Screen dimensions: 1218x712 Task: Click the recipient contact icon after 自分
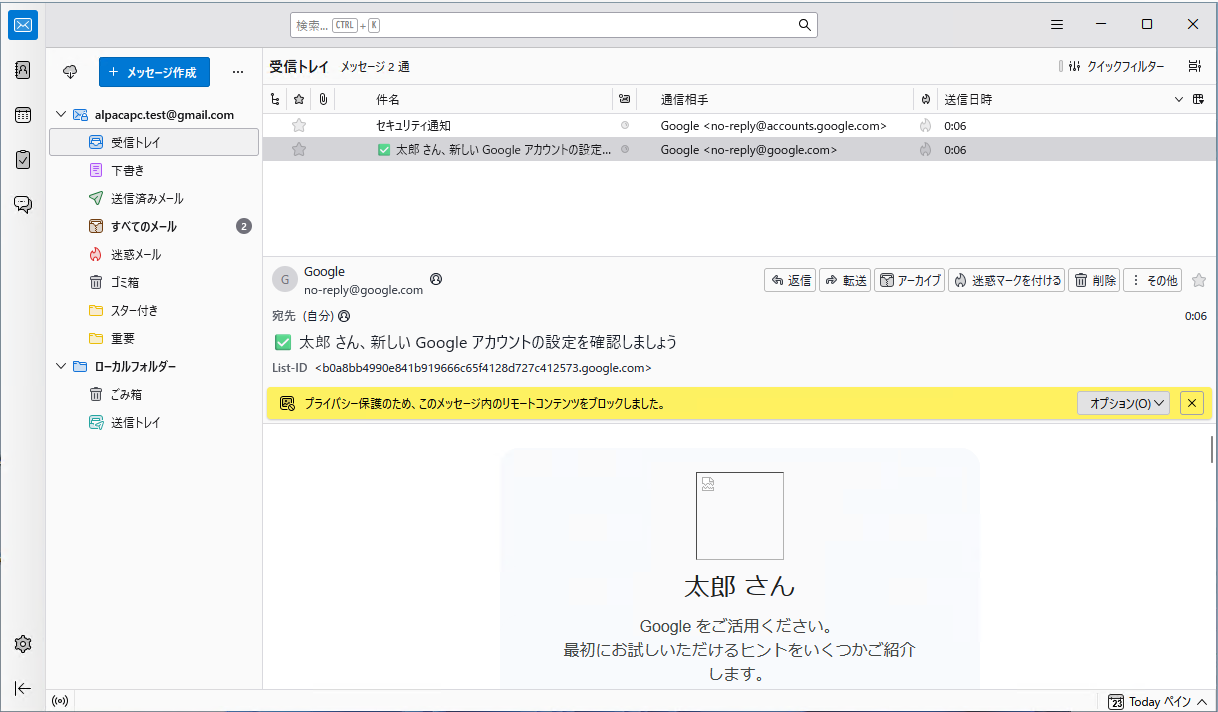pyautogui.click(x=344, y=316)
